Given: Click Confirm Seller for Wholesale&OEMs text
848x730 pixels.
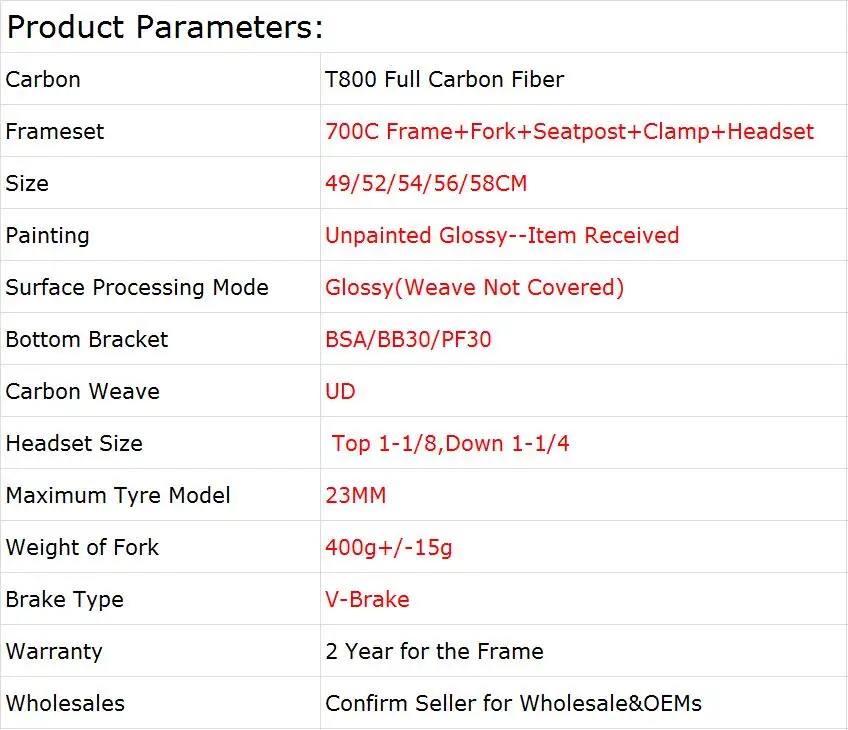Looking at the screenshot, I should [513, 704].
